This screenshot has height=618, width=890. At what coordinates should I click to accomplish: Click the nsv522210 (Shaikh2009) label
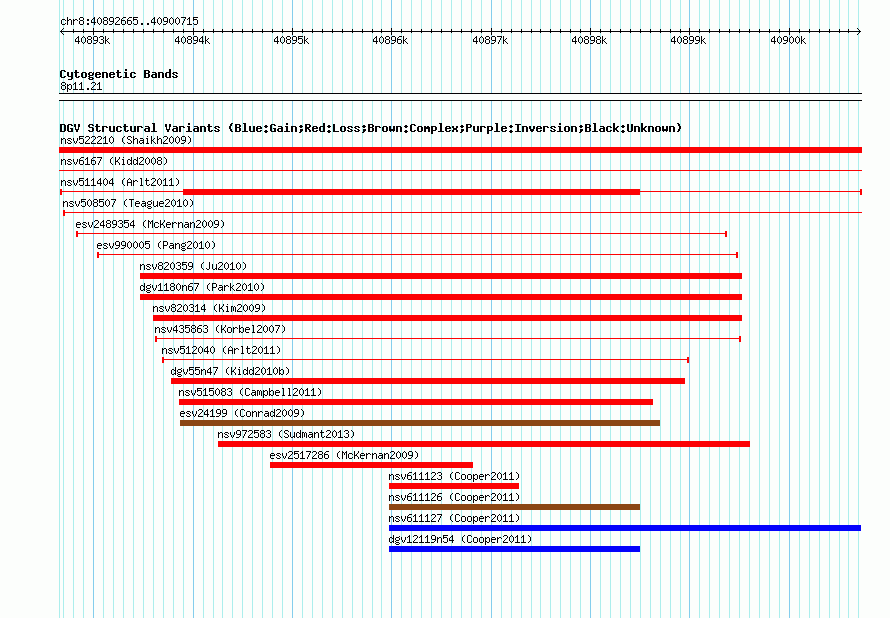click(126, 140)
